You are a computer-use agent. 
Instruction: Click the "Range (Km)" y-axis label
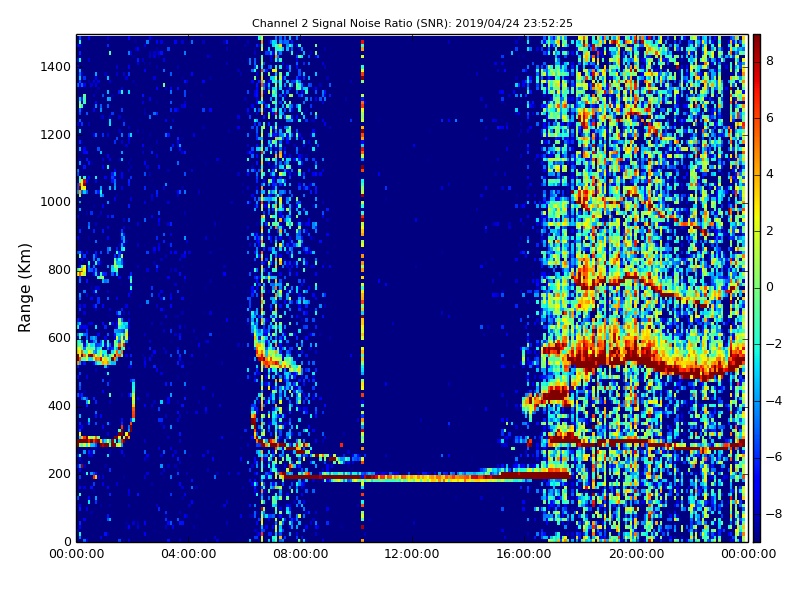pyautogui.click(x=24, y=288)
